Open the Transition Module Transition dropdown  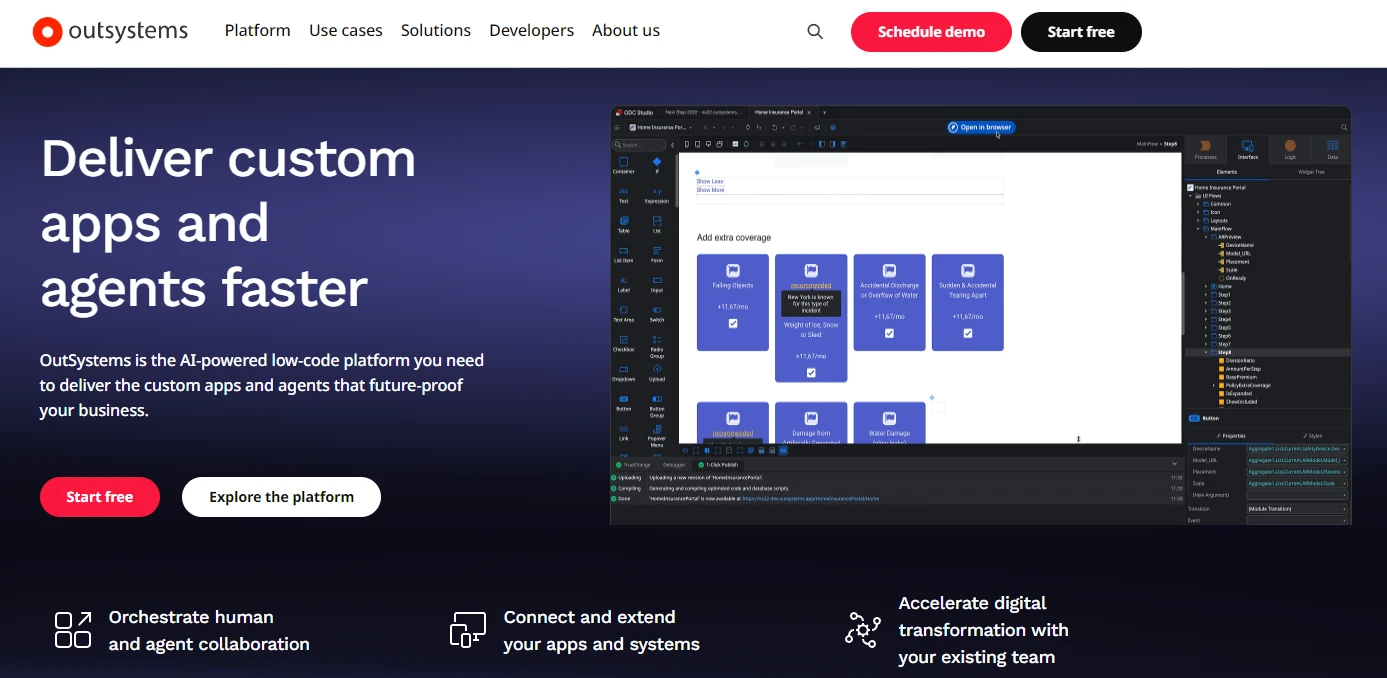tap(1297, 509)
